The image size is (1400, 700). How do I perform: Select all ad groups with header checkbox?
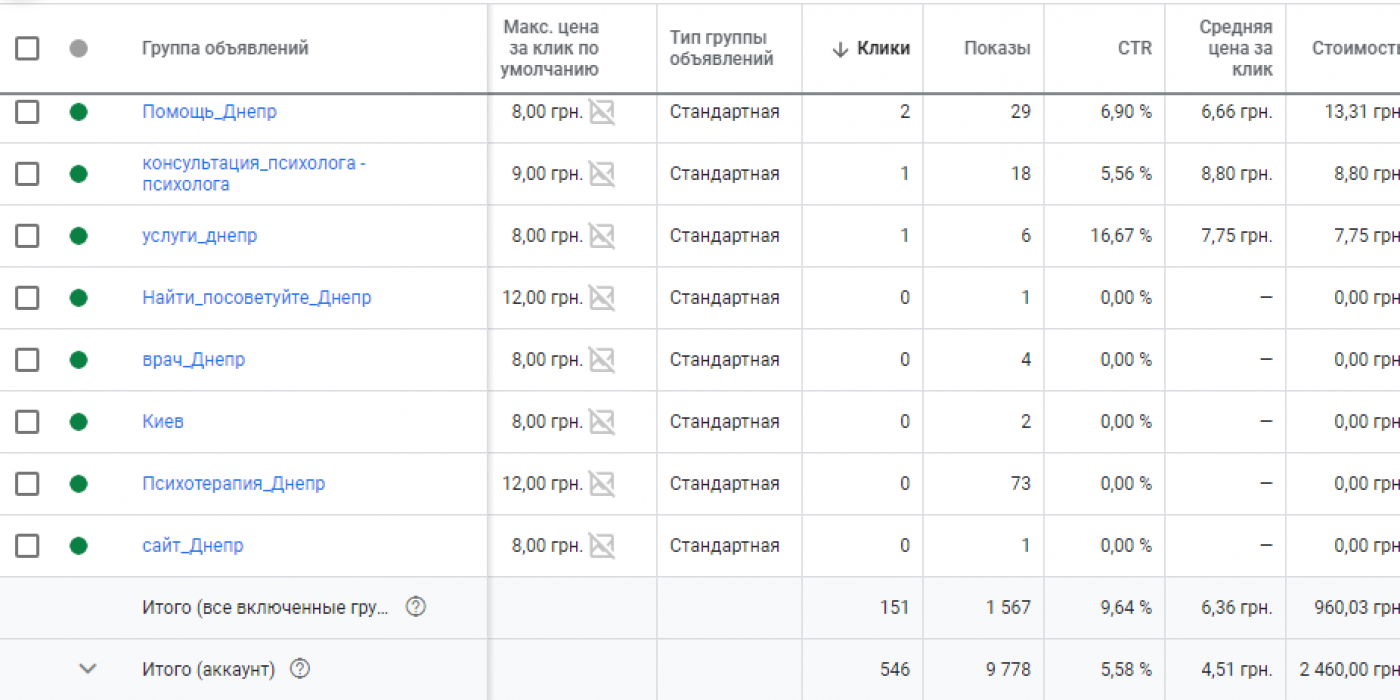[27, 48]
